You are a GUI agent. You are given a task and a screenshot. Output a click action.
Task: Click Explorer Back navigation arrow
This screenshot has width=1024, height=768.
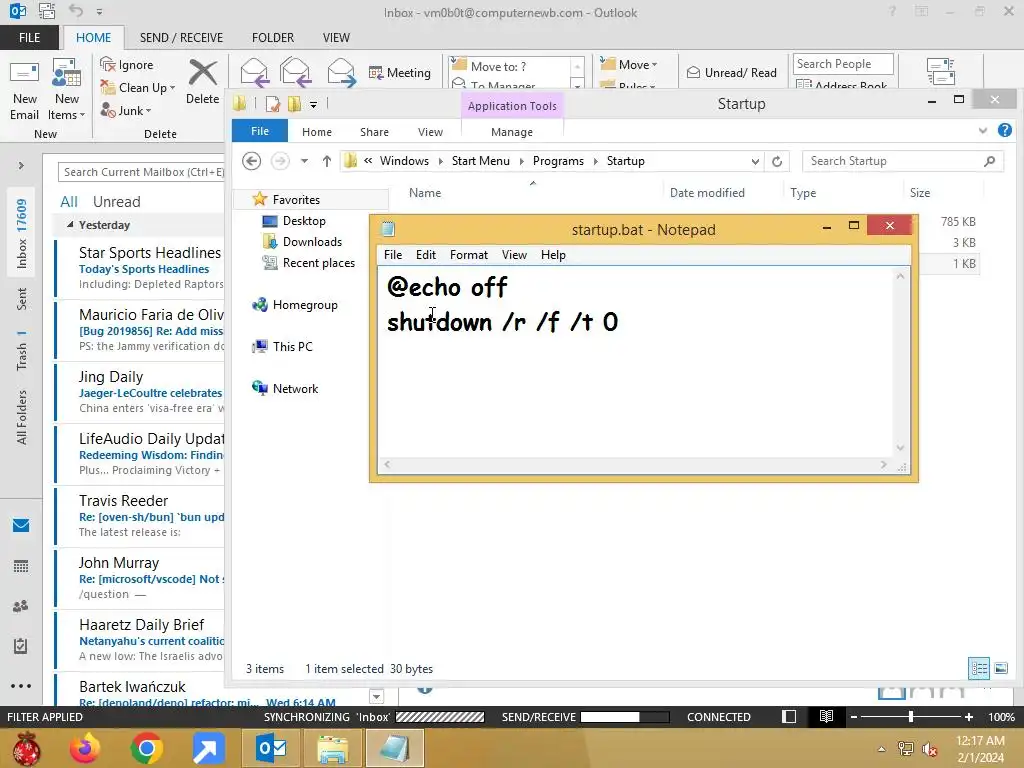tap(251, 161)
